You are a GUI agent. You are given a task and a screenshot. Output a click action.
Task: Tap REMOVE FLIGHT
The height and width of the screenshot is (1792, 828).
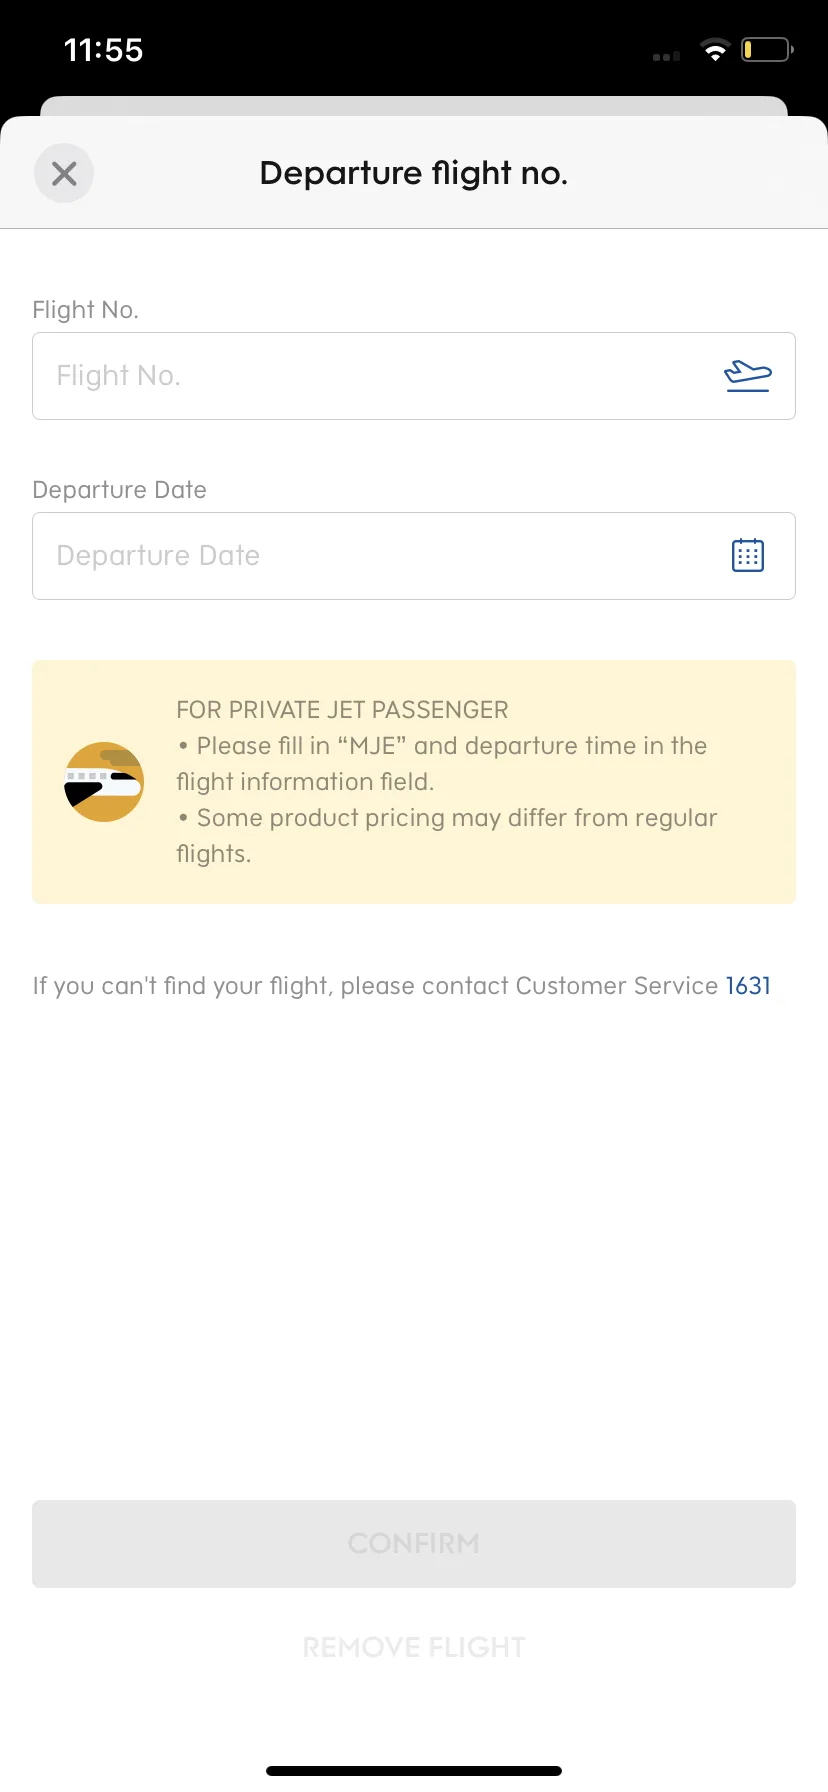coord(414,1647)
